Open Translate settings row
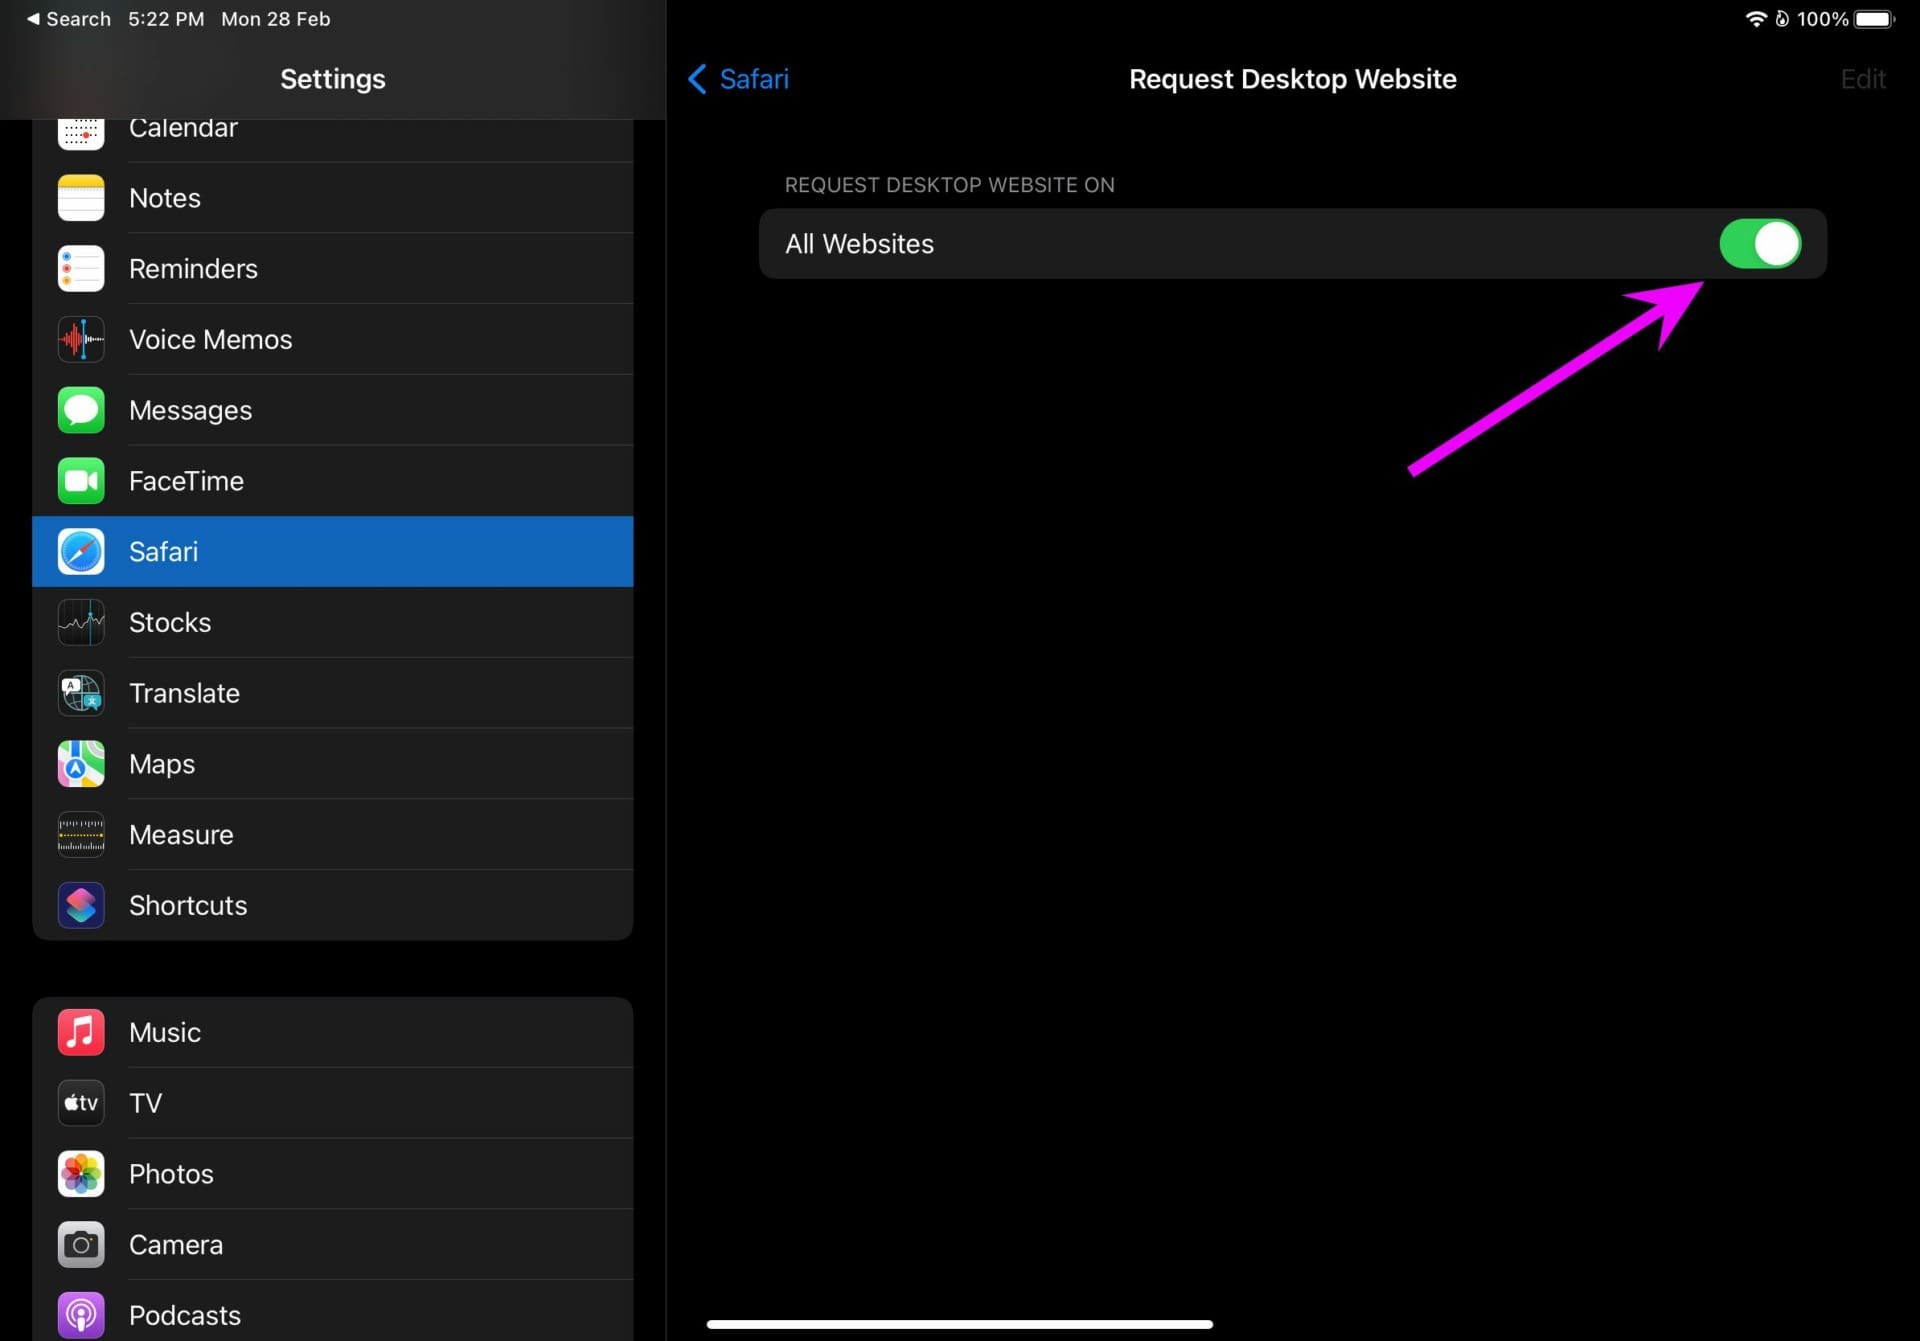This screenshot has height=1341, width=1920. pyautogui.click(x=333, y=693)
